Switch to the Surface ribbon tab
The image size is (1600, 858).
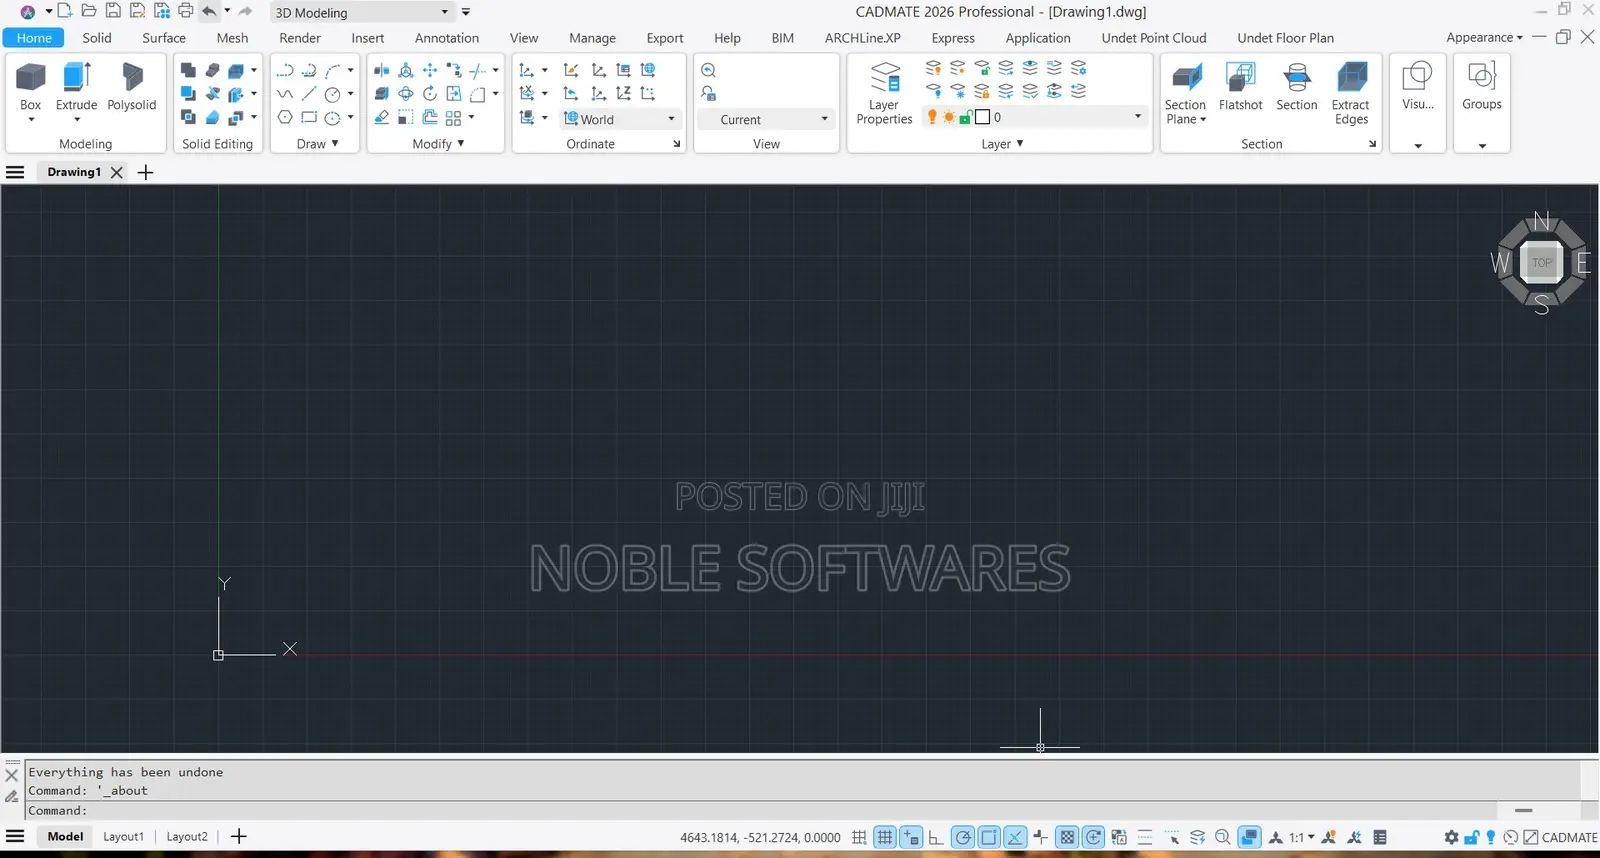164,38
